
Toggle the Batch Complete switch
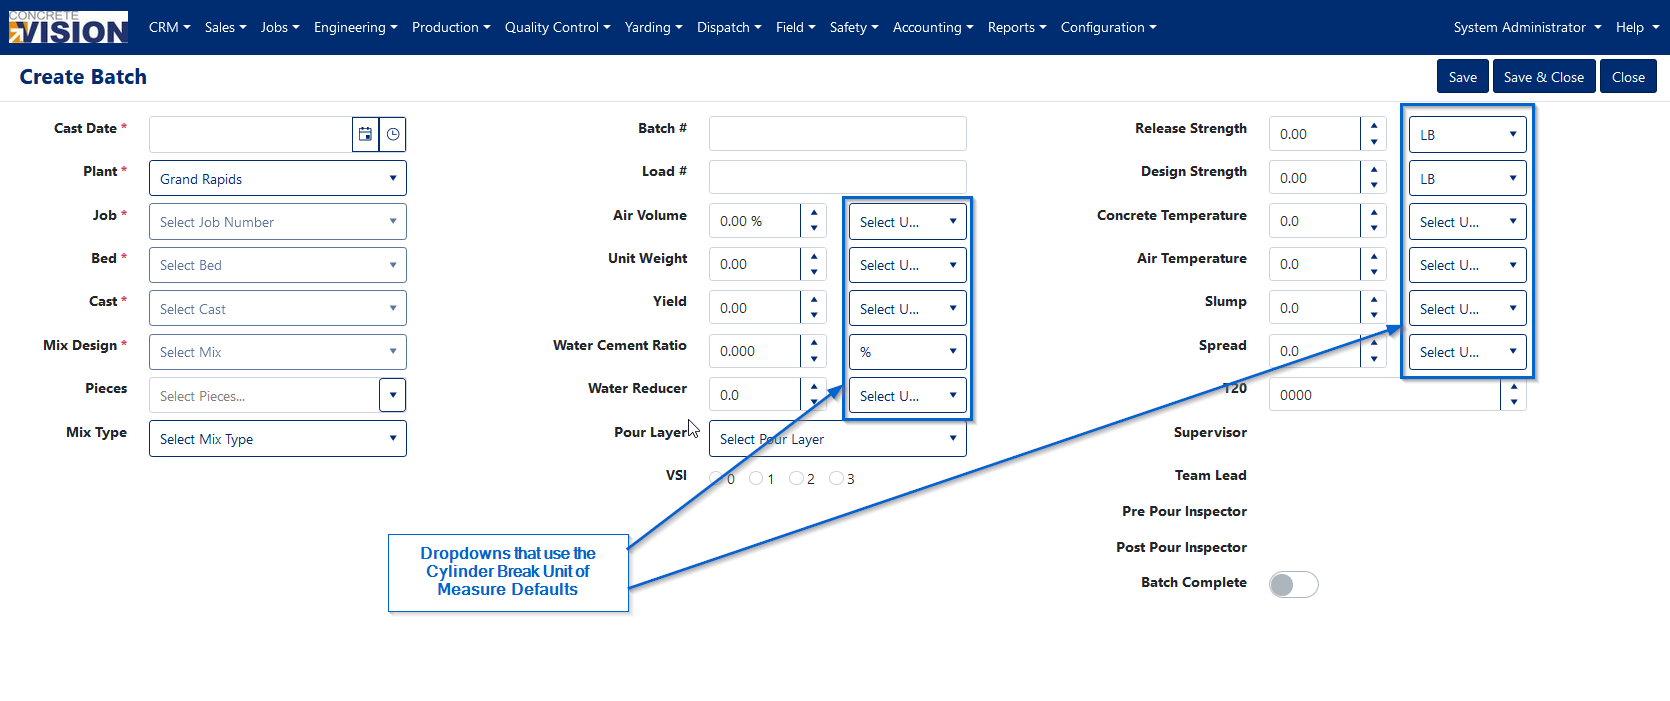1294,584
